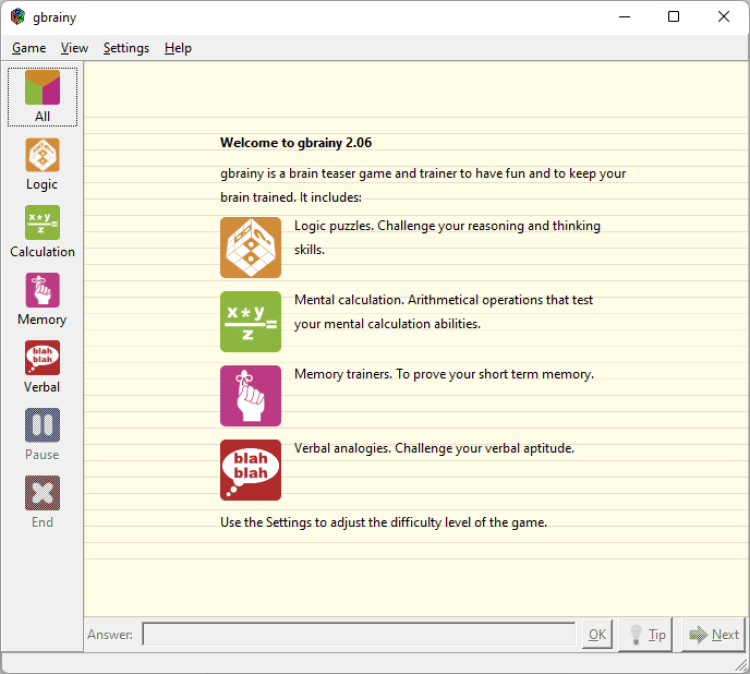This screenshot has height=674, width=750.
Task: Click the End game sidebar button
Action: pyautogui.click(x=42, y=502)
